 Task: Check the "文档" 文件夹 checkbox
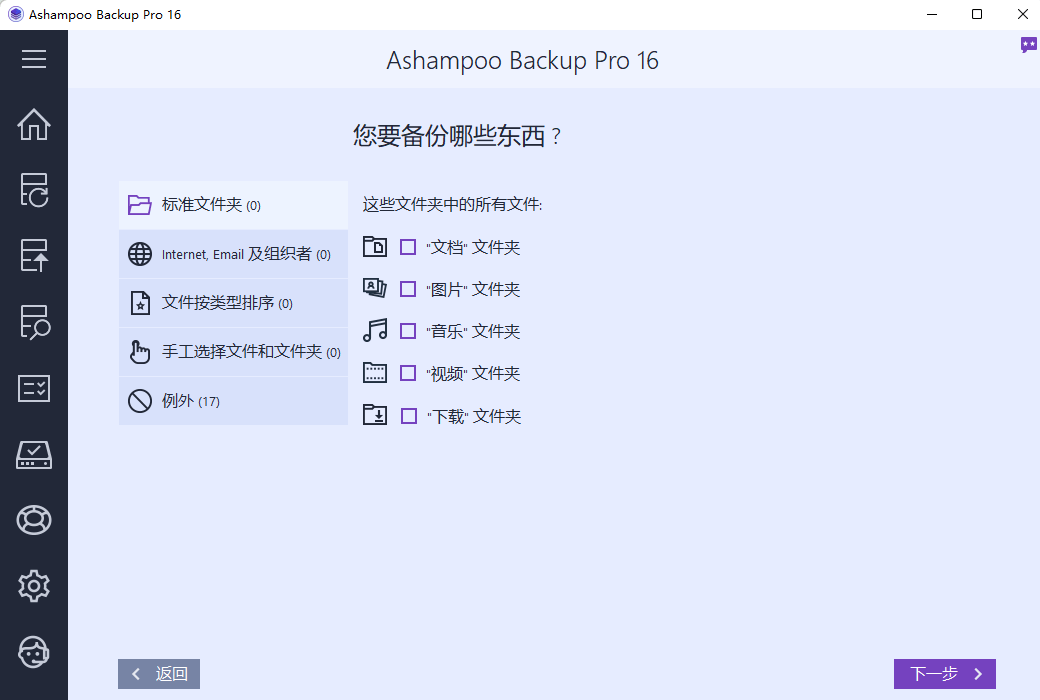(x=408, y=247)
